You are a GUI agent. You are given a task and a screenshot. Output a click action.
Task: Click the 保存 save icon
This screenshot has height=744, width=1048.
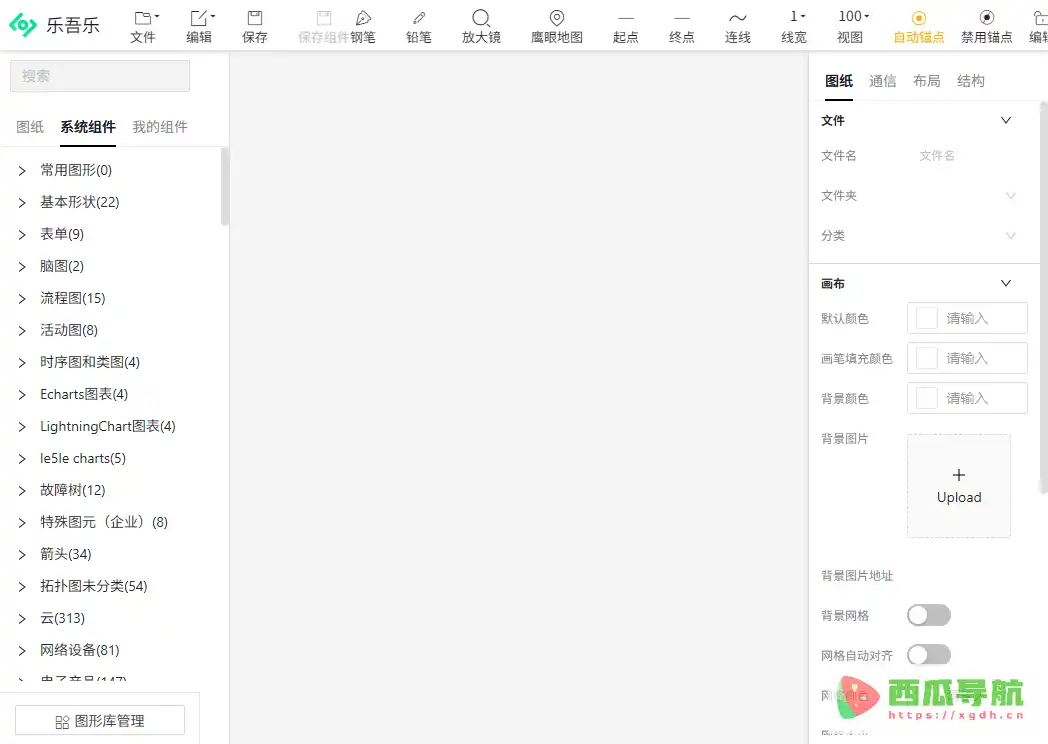click(255, 17)
